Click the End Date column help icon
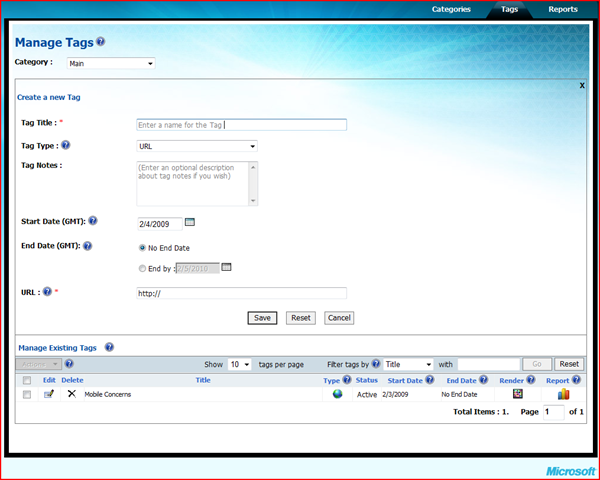Screen dimensions: 600x480 click(x=484, y=380)
